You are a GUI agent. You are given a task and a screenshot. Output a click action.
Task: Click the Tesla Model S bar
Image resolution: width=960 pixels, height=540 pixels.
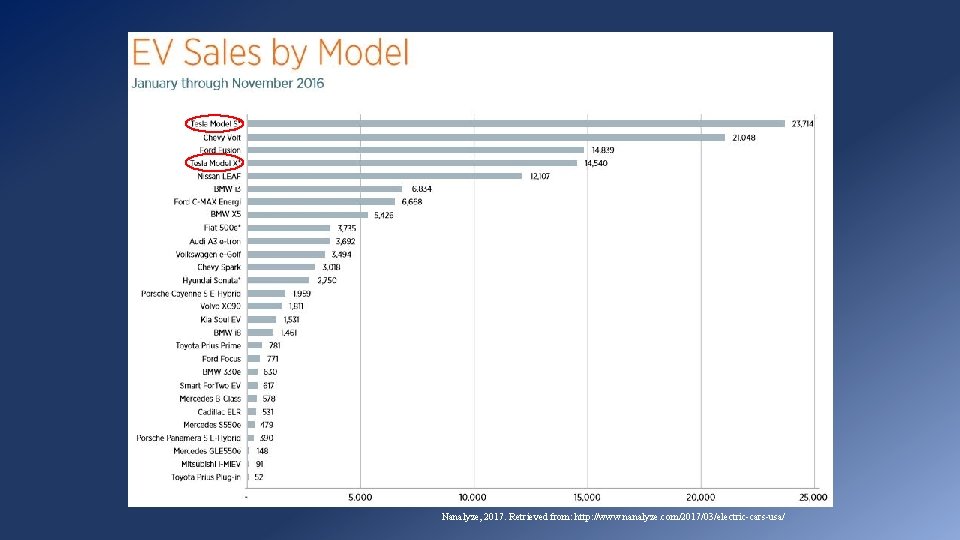516,124
